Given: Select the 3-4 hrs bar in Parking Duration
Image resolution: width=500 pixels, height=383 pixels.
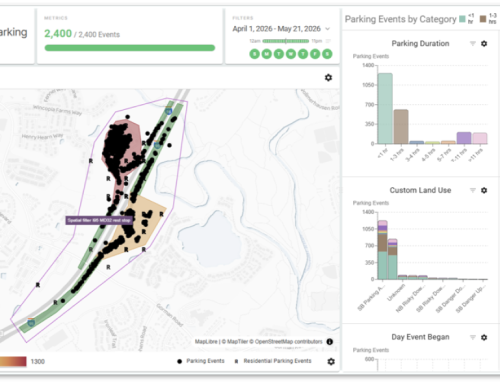Looking at the screenshot, I should 417,142.
